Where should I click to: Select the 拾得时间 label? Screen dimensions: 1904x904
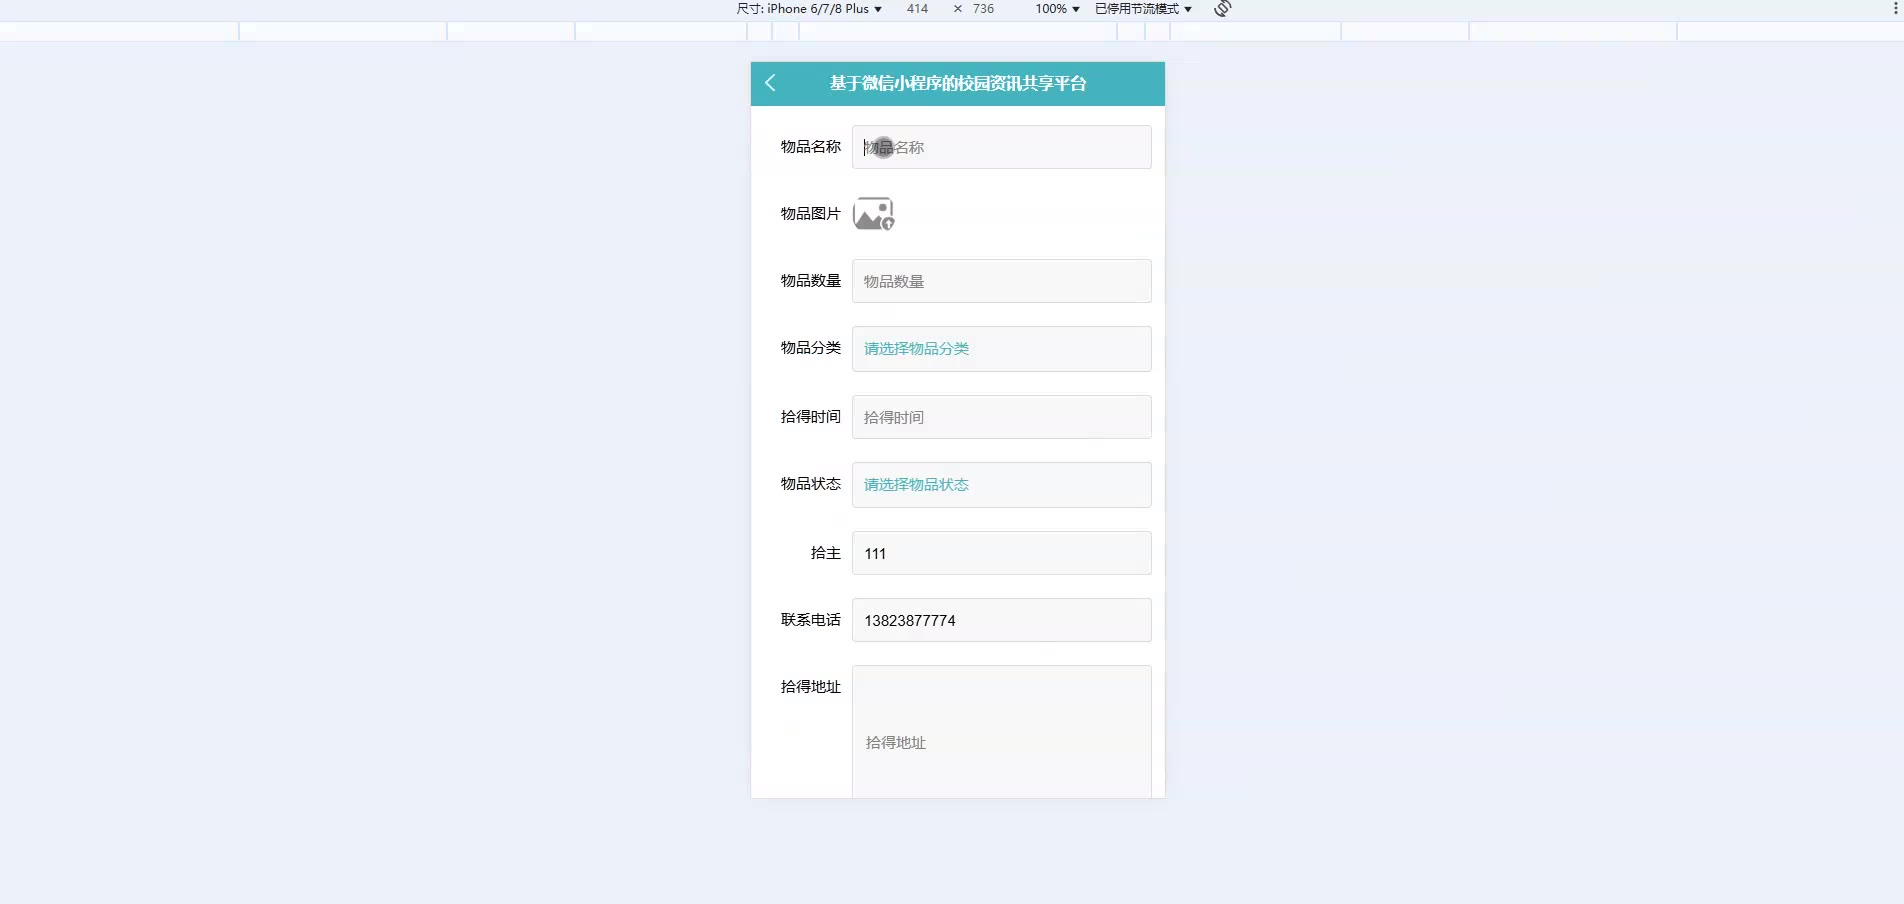811,416
